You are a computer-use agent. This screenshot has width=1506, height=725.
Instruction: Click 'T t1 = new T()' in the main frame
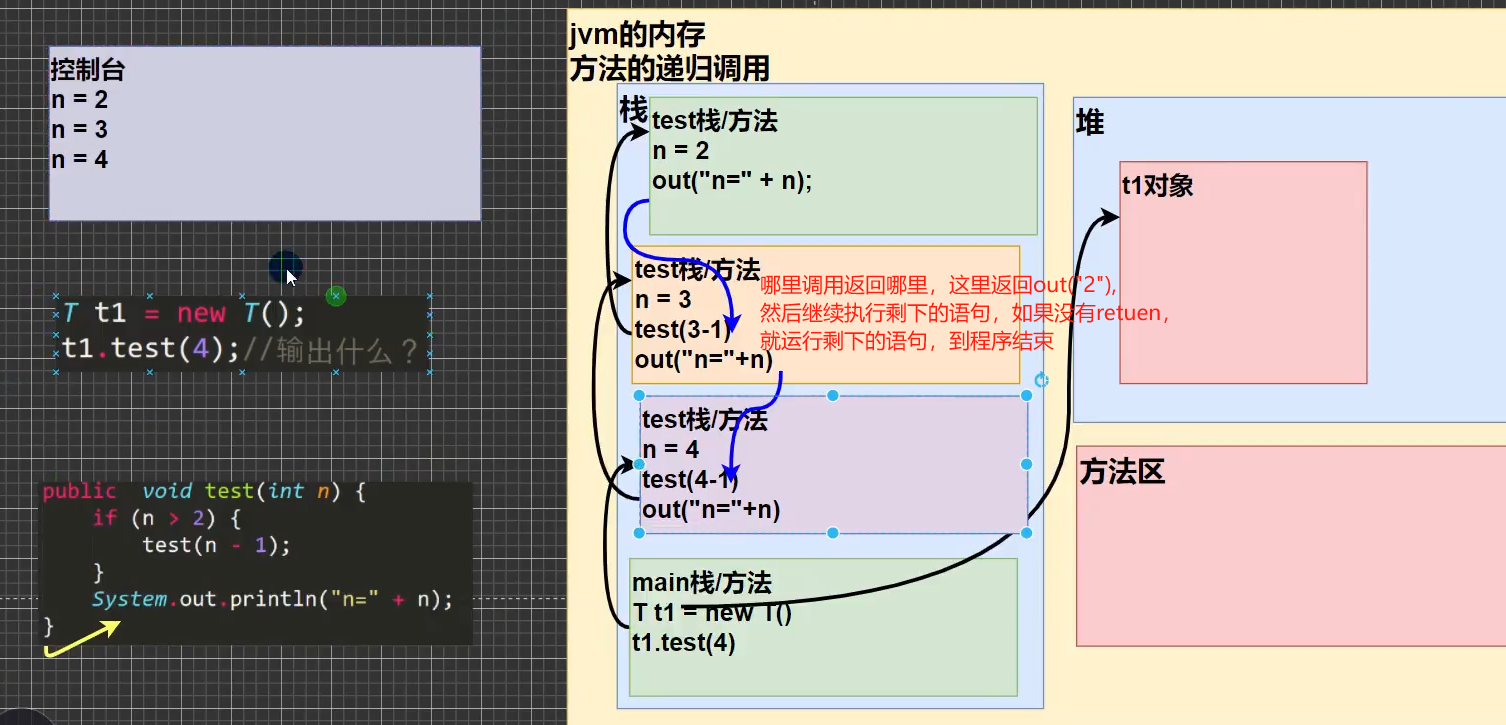point(713,613)
